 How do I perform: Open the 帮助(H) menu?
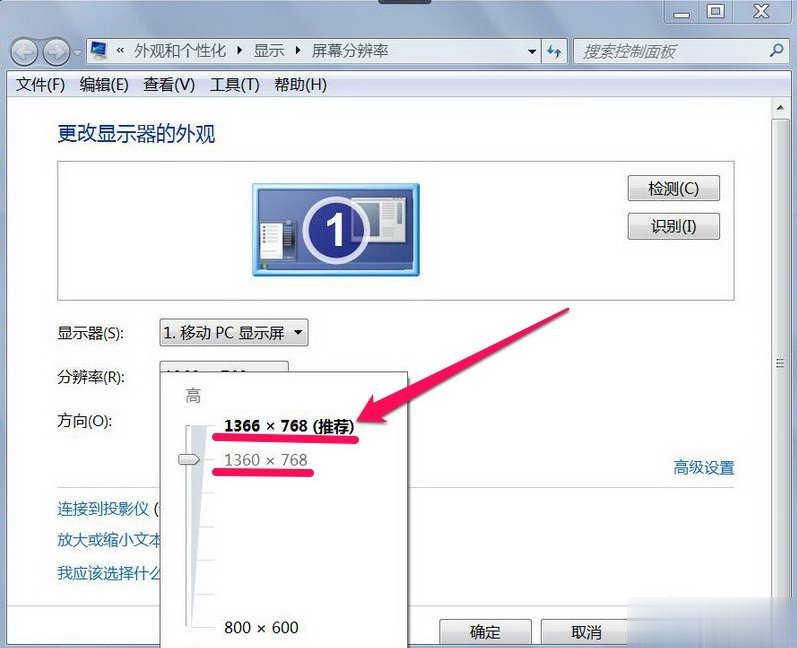pos(300,84)
